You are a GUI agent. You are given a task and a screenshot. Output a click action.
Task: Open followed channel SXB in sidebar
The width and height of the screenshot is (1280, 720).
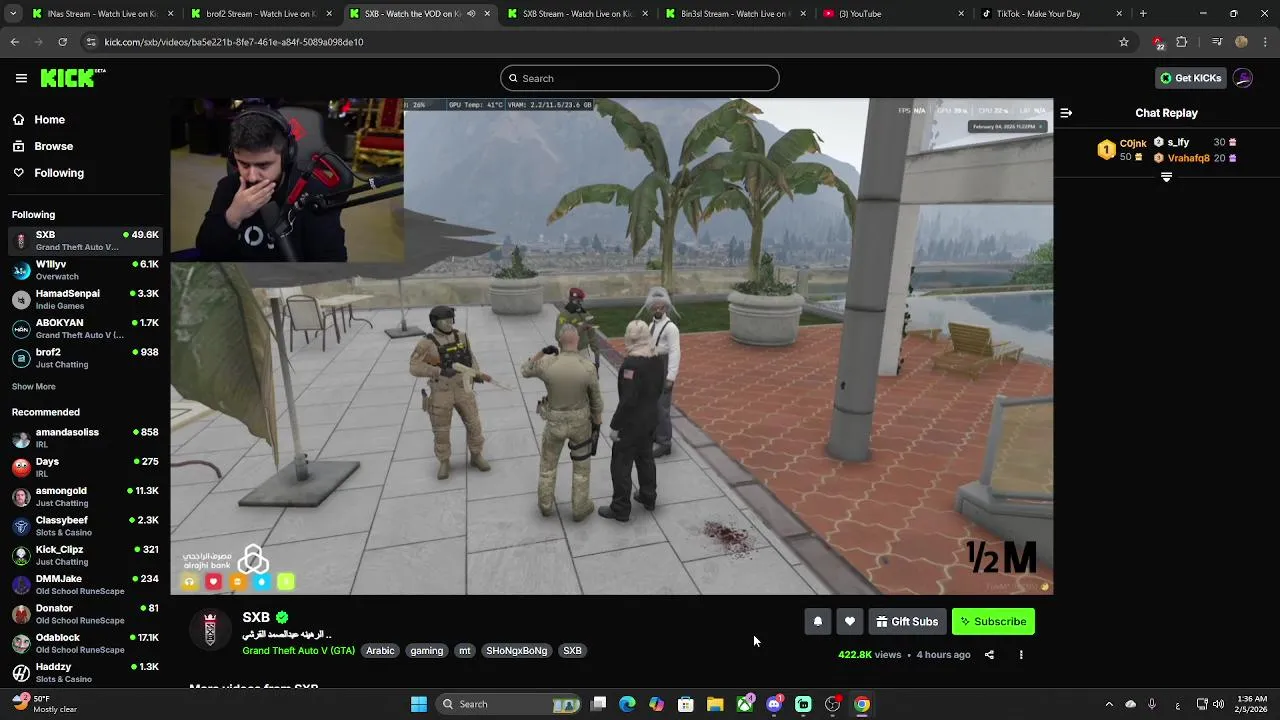[85, 240]
